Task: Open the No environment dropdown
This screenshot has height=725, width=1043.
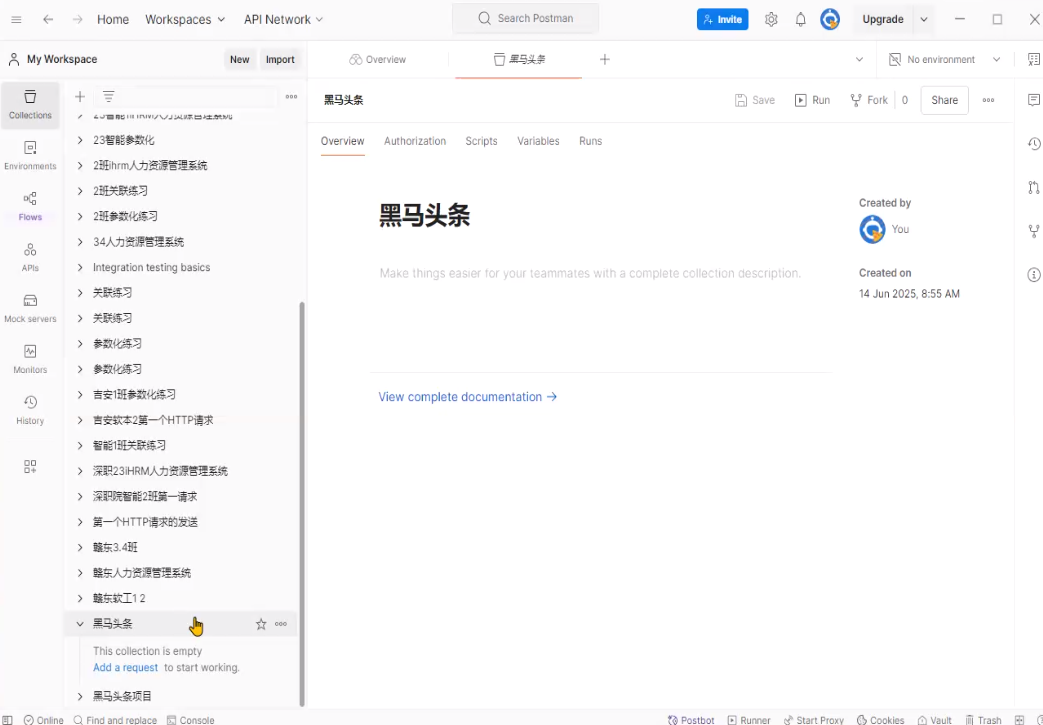Action: pyautogui.click(x=945, y=59)
